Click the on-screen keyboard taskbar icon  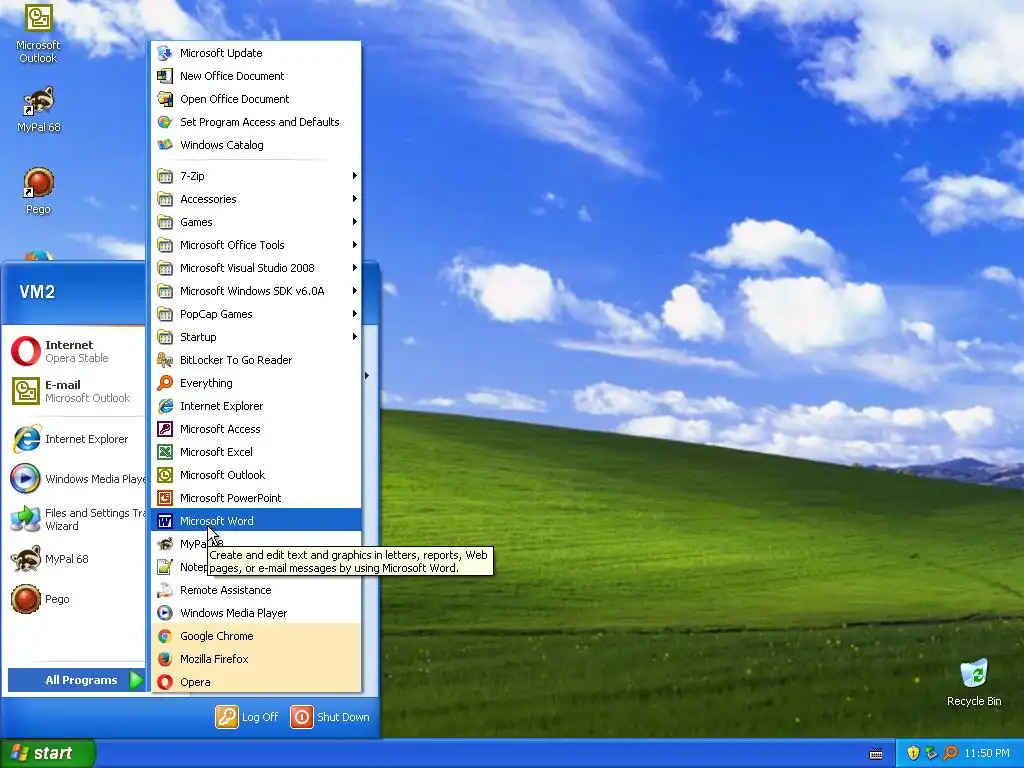coord(876,754)
